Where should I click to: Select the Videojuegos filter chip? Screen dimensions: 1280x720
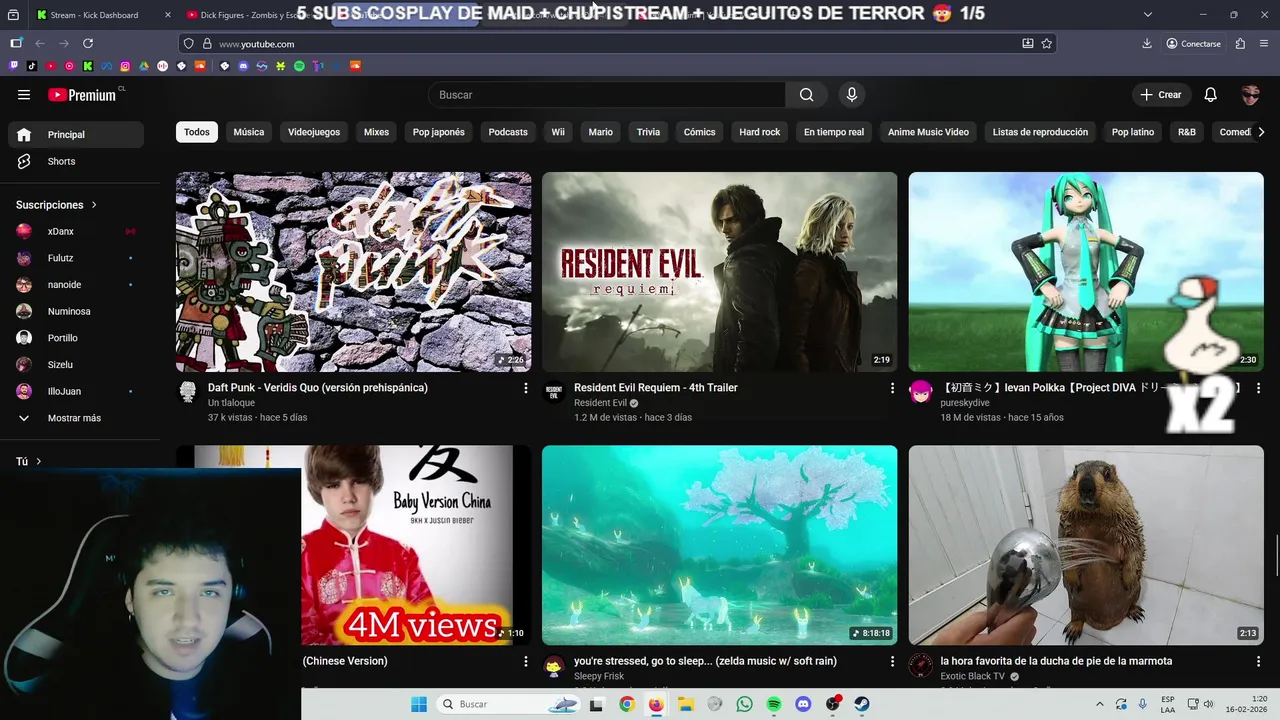(x=314, y=132)
